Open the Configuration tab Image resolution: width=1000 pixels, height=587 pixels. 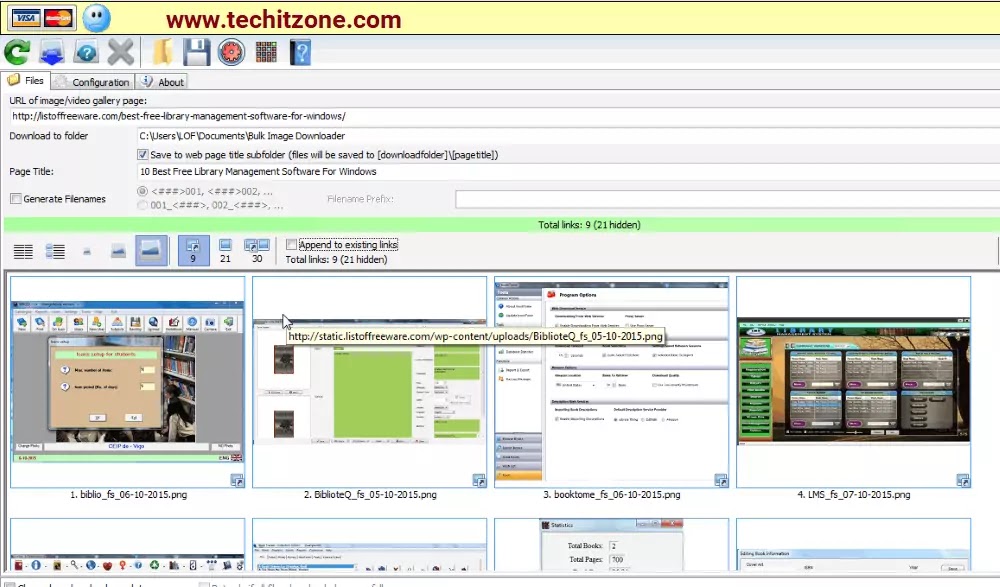pos(92,82)
